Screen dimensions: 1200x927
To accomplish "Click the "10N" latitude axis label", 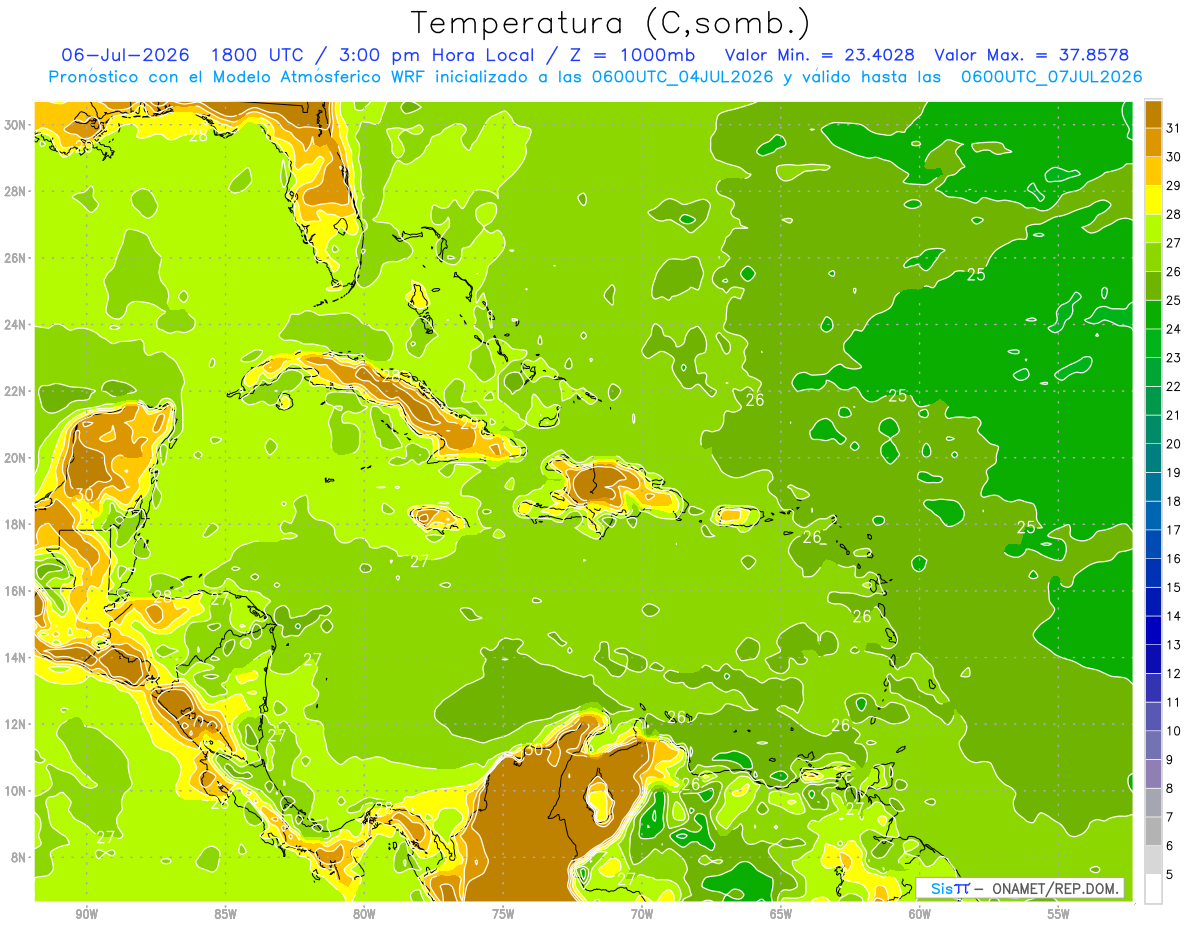I will tap(15, 791).
